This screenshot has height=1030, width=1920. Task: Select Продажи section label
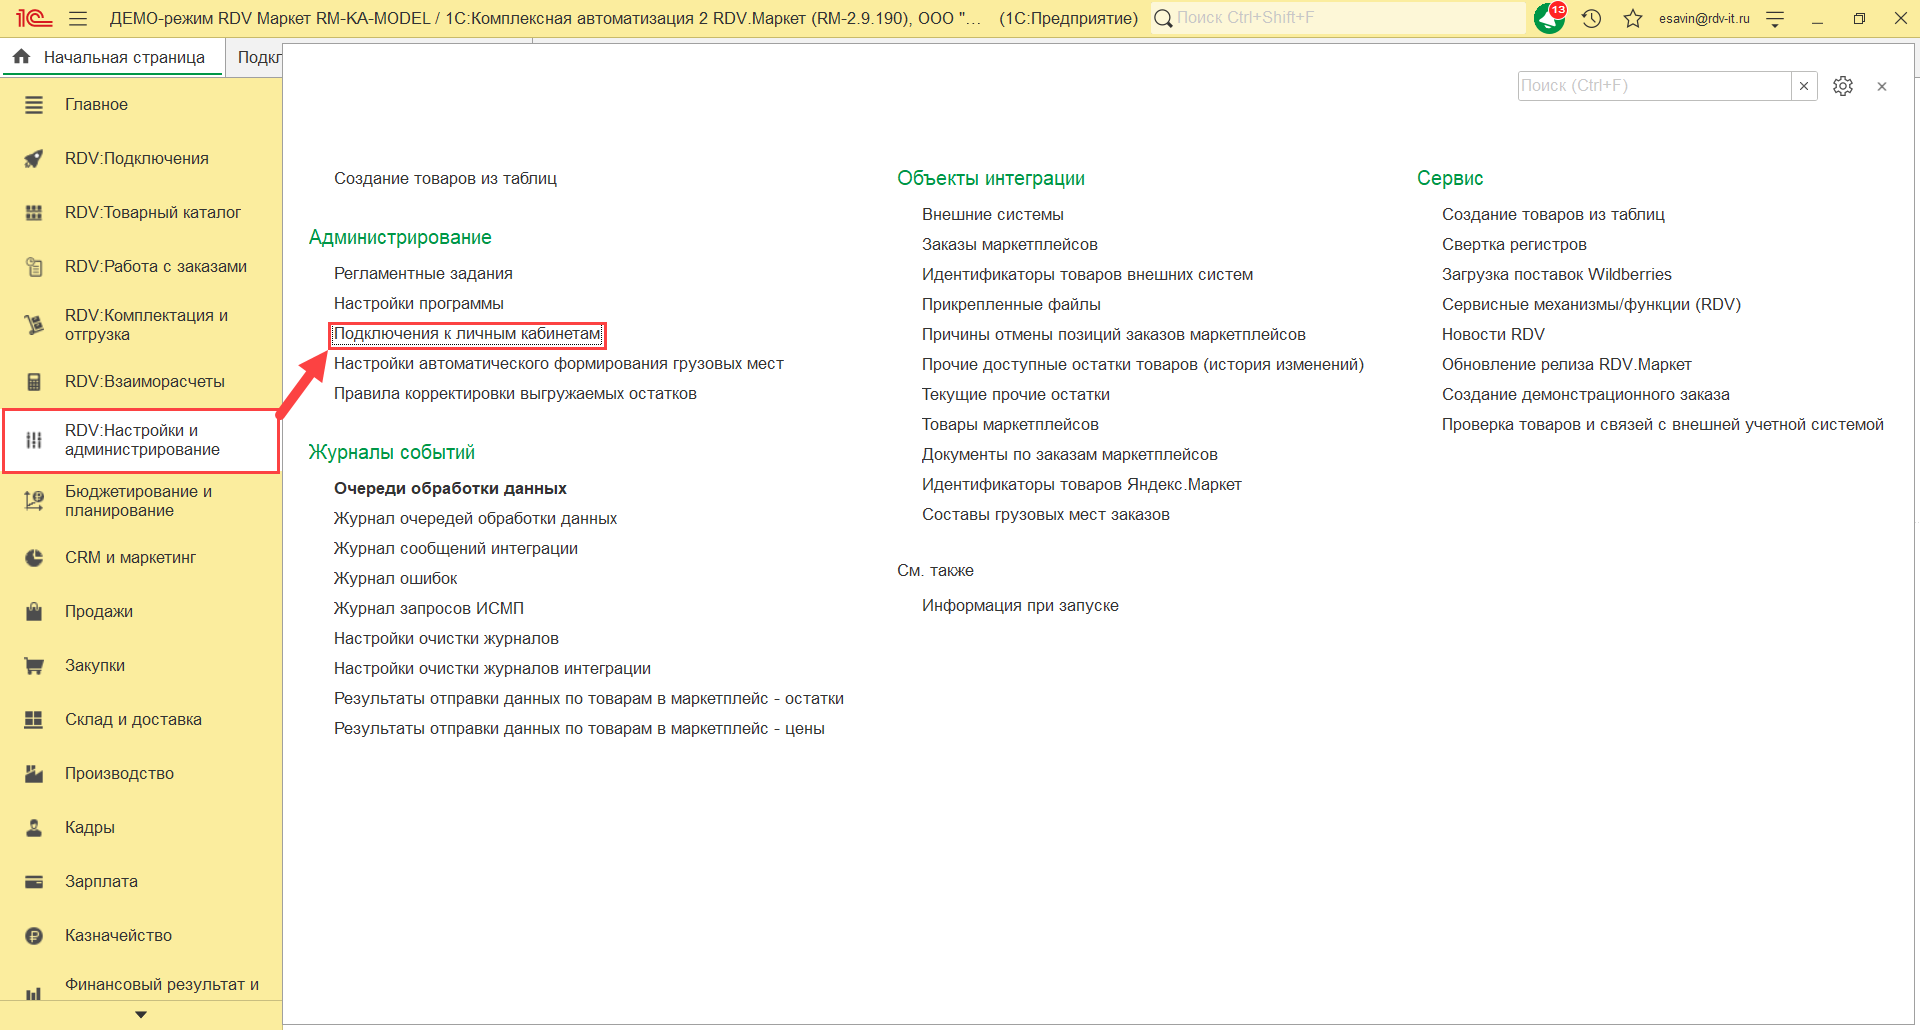tap(99, 612)
